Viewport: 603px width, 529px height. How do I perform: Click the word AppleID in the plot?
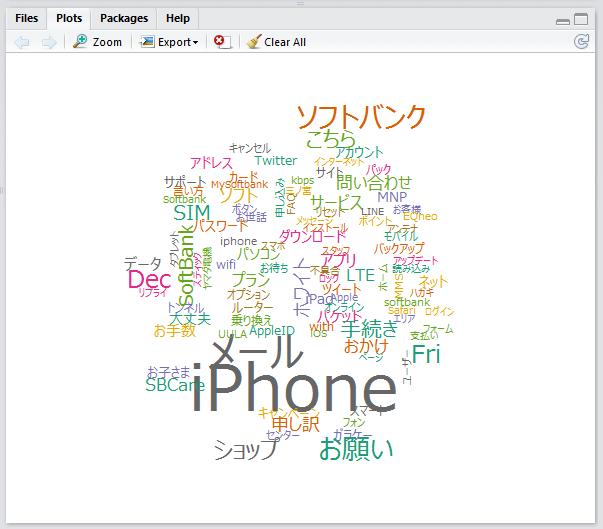point(272,331)
